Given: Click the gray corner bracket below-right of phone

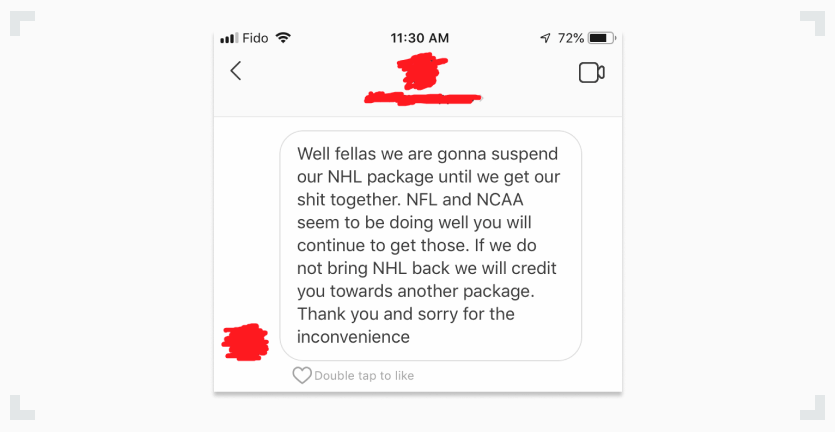Looking at the screenshot, I should coord(812,407).
